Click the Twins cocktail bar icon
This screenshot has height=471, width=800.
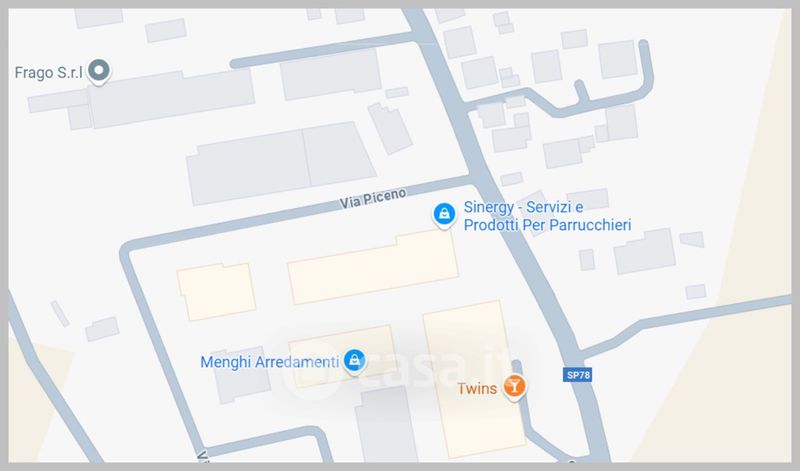[x=514, y=387]
